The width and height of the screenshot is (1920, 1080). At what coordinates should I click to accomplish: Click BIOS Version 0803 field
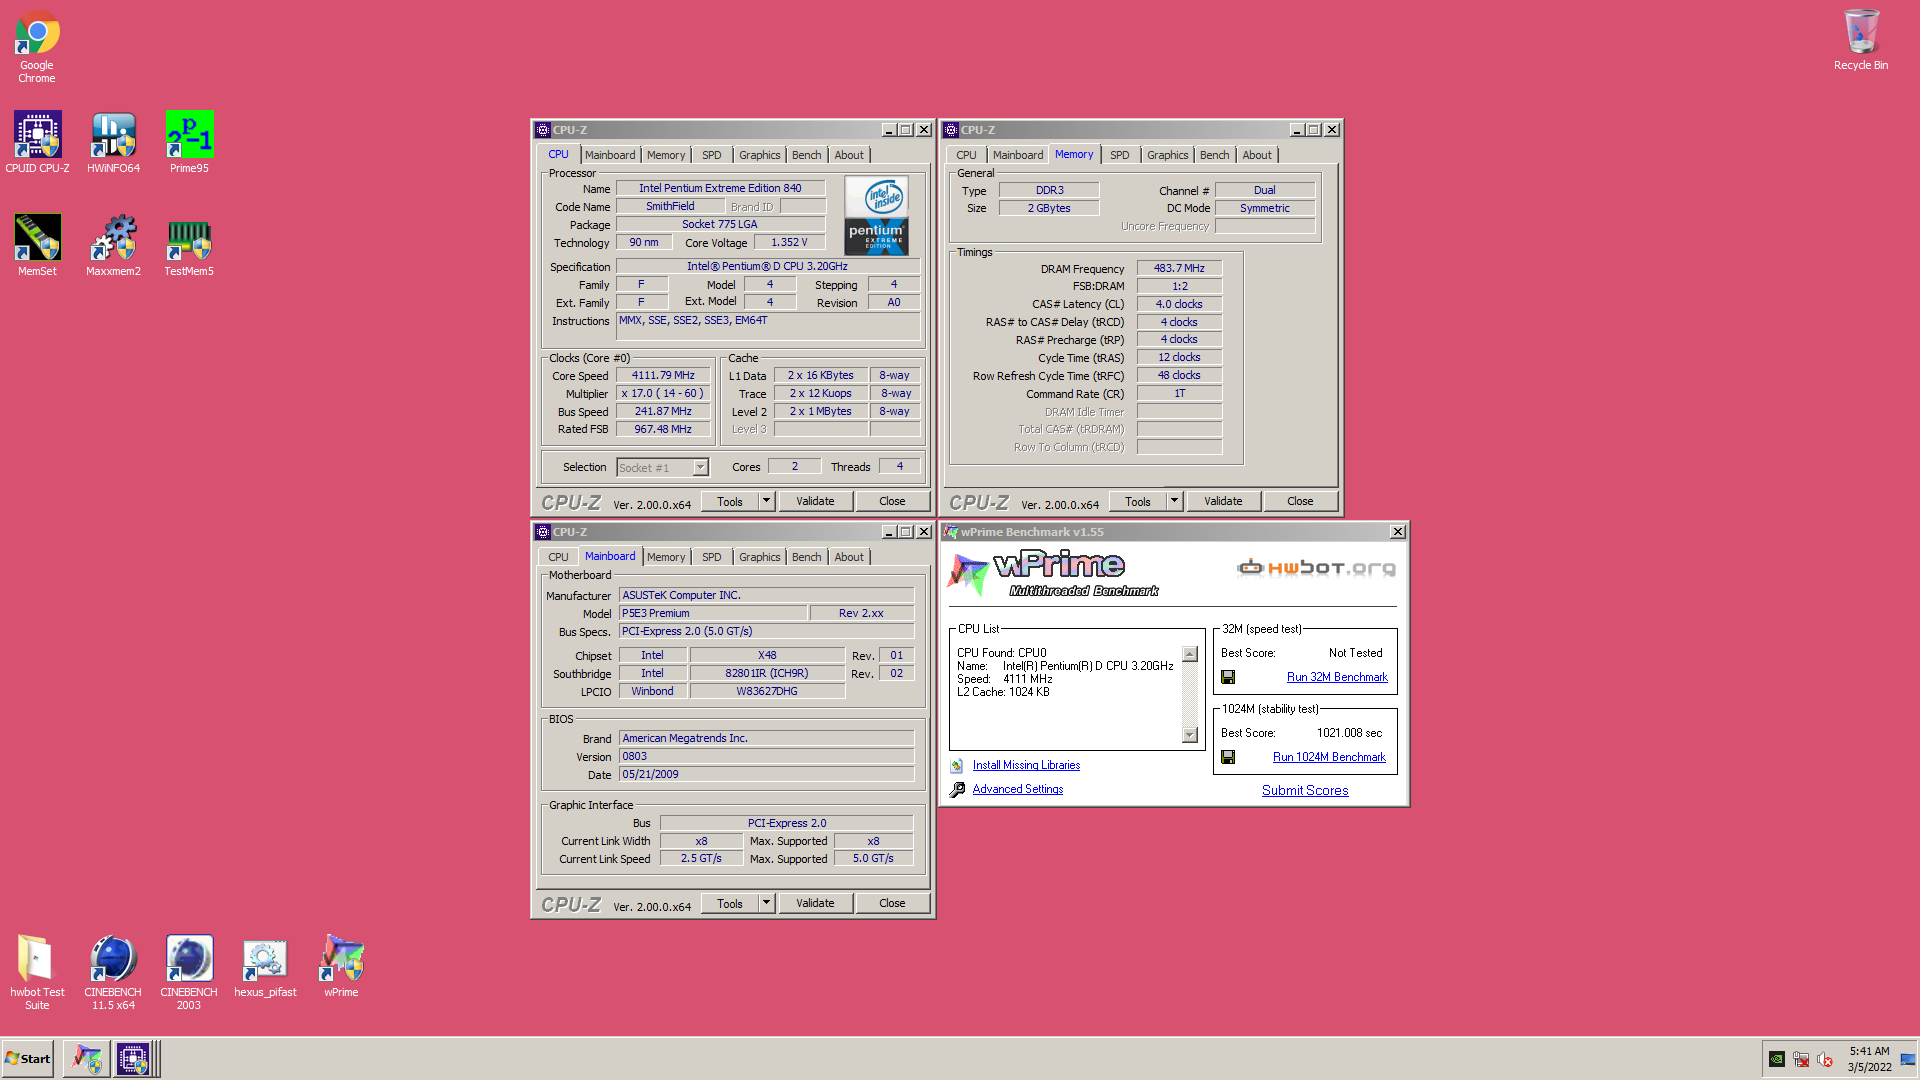766,756
